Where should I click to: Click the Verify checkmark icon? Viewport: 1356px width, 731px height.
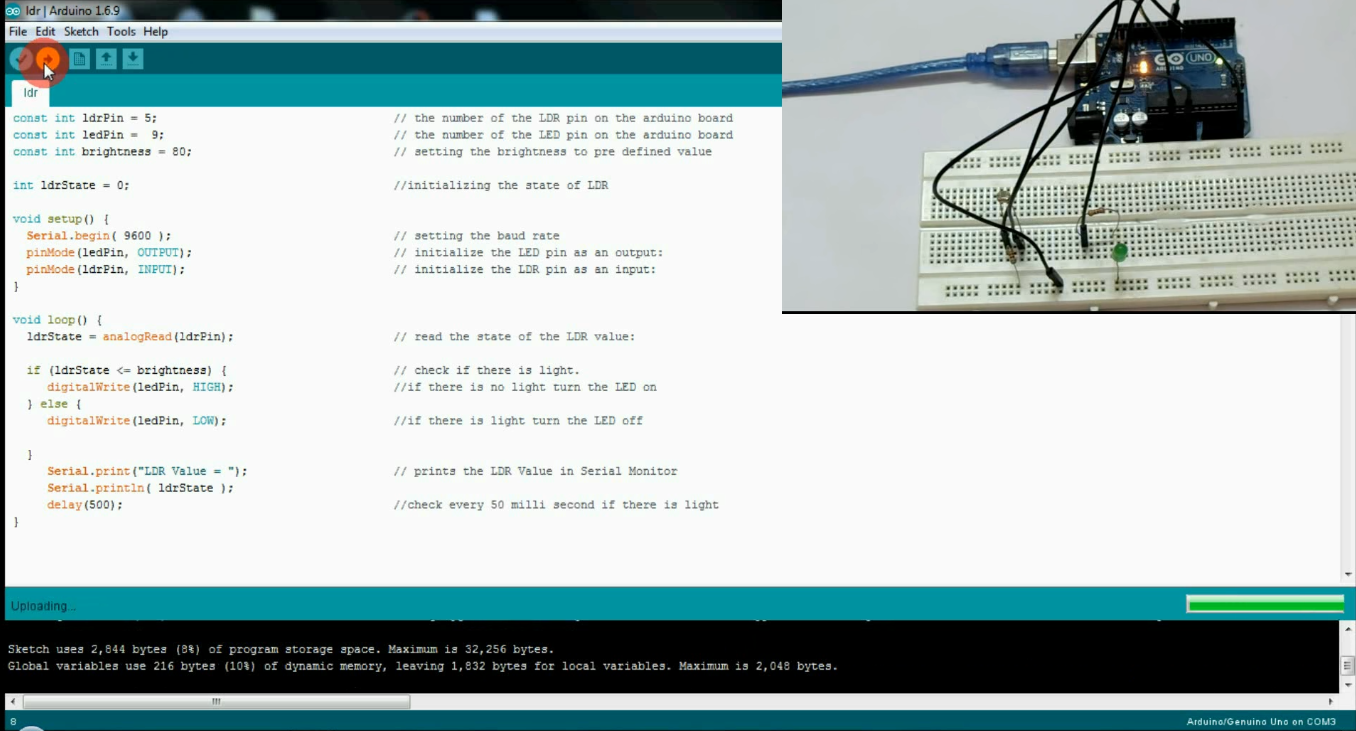(x=21, y=58)
